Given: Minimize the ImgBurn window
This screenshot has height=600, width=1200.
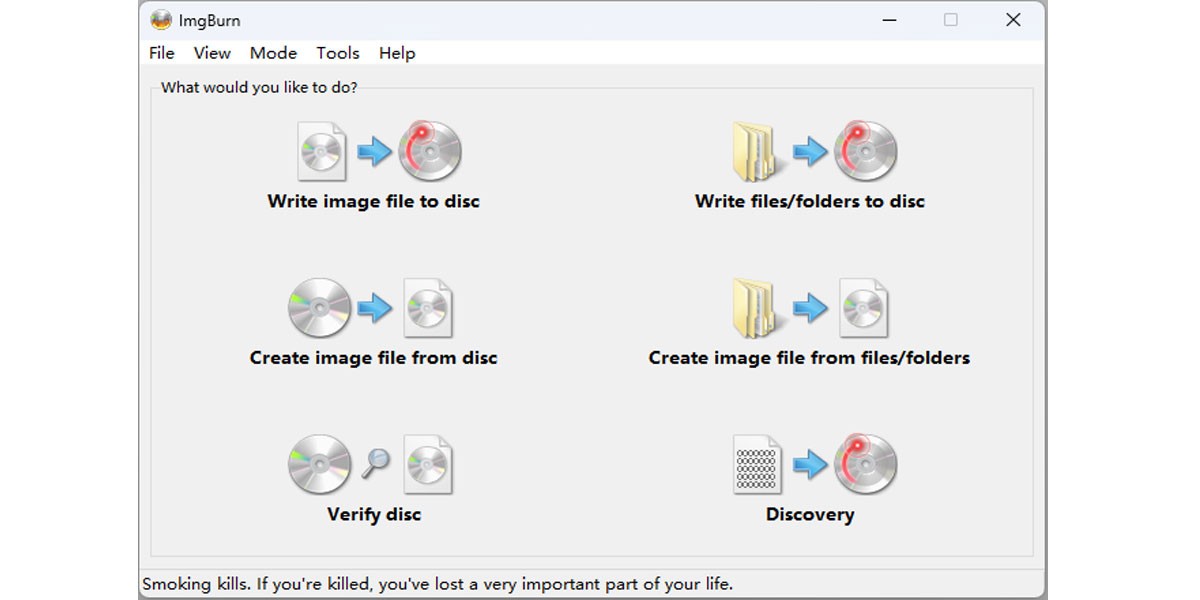Looking at the screenshot, I should pyautogui.click(x=887, y=20).
